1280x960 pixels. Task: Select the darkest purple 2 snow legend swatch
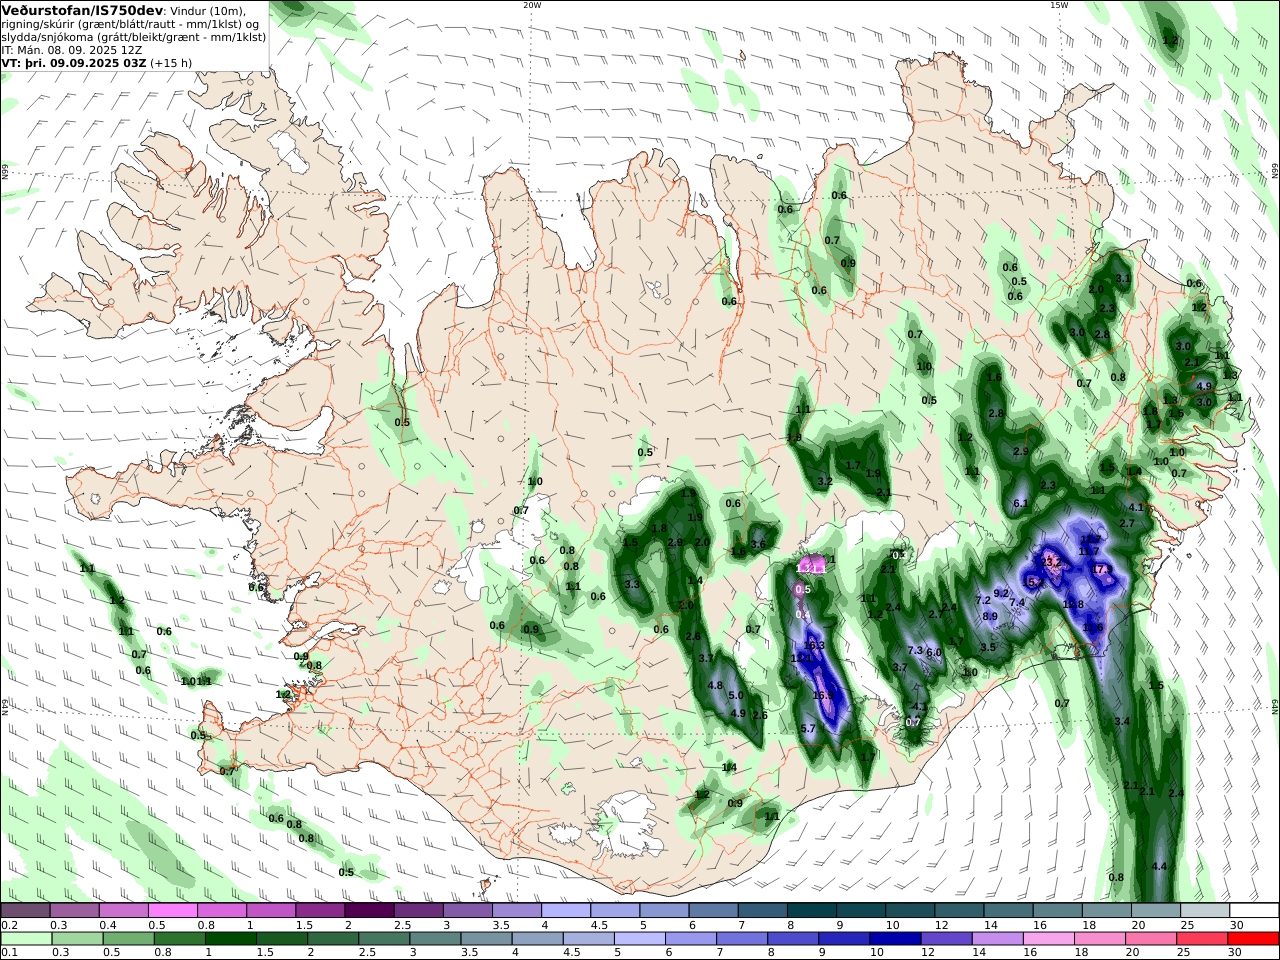(369, 911)
